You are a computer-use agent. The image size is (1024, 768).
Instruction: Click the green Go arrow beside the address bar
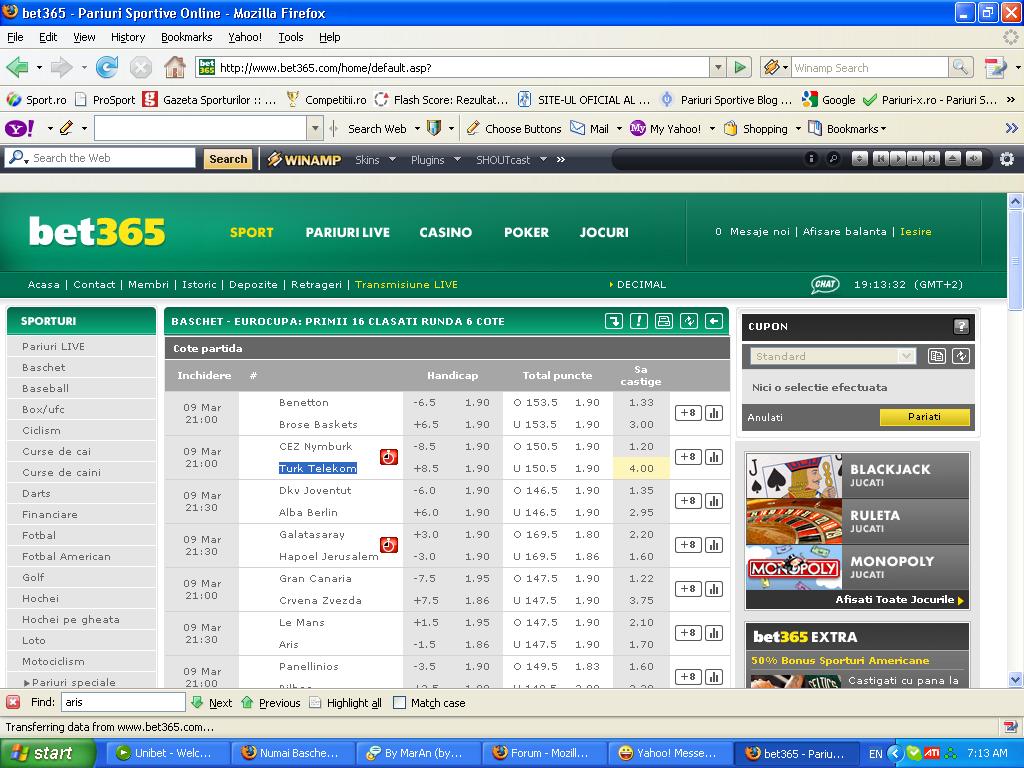tap(740, 67)
